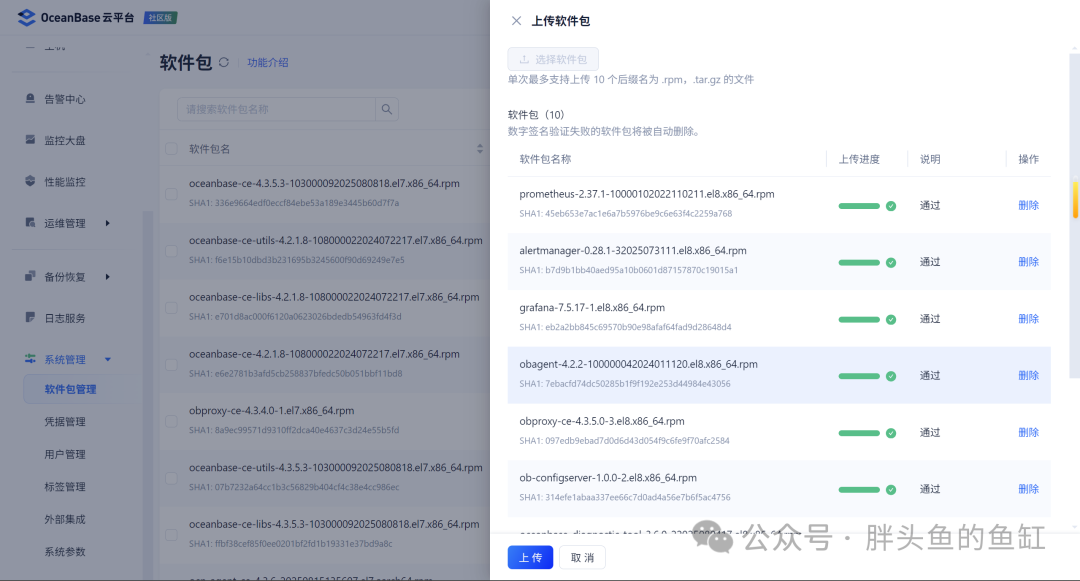The width and height of the screenshot is (1080, 581).
Task: Click the green check icon for alertmanager-0.28.1
Action: coord(891,262)
